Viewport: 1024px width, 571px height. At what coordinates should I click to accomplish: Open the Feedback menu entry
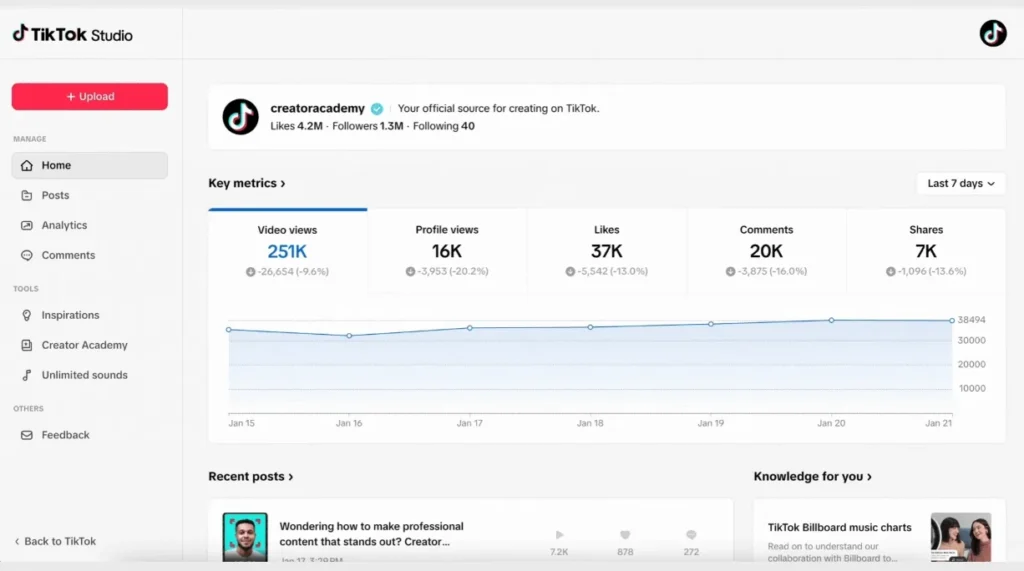(x=89, y=435)
